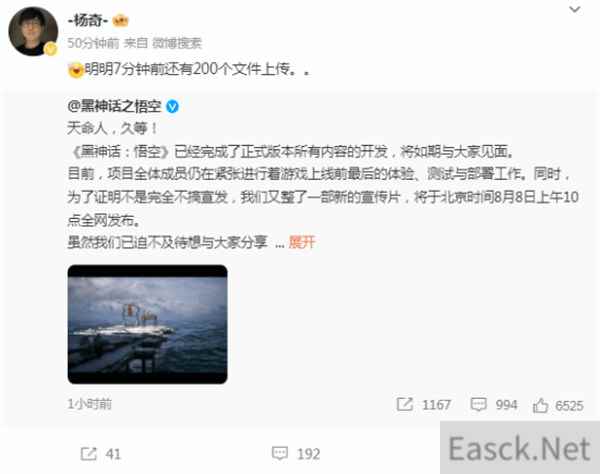The height and width of the screenshot is (474, 600).
Task: Click the 微博搜索 source link
Action: point(176,43)
